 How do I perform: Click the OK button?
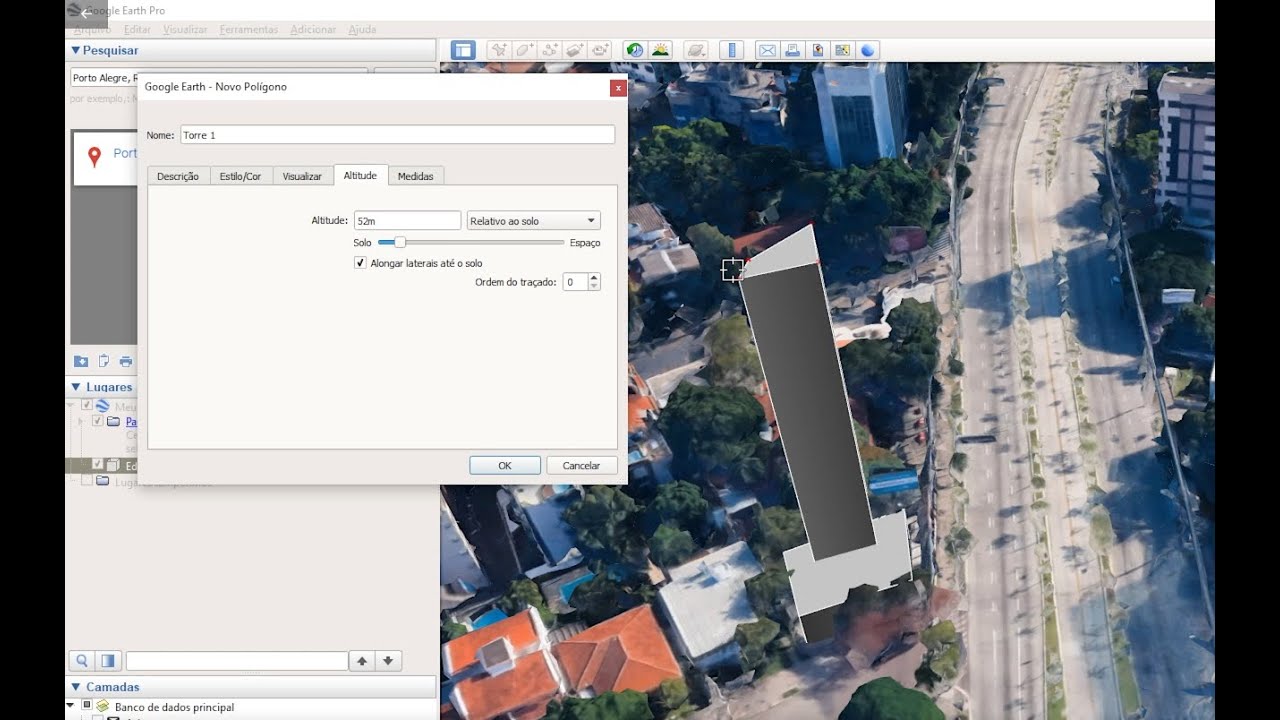(505, 465)
